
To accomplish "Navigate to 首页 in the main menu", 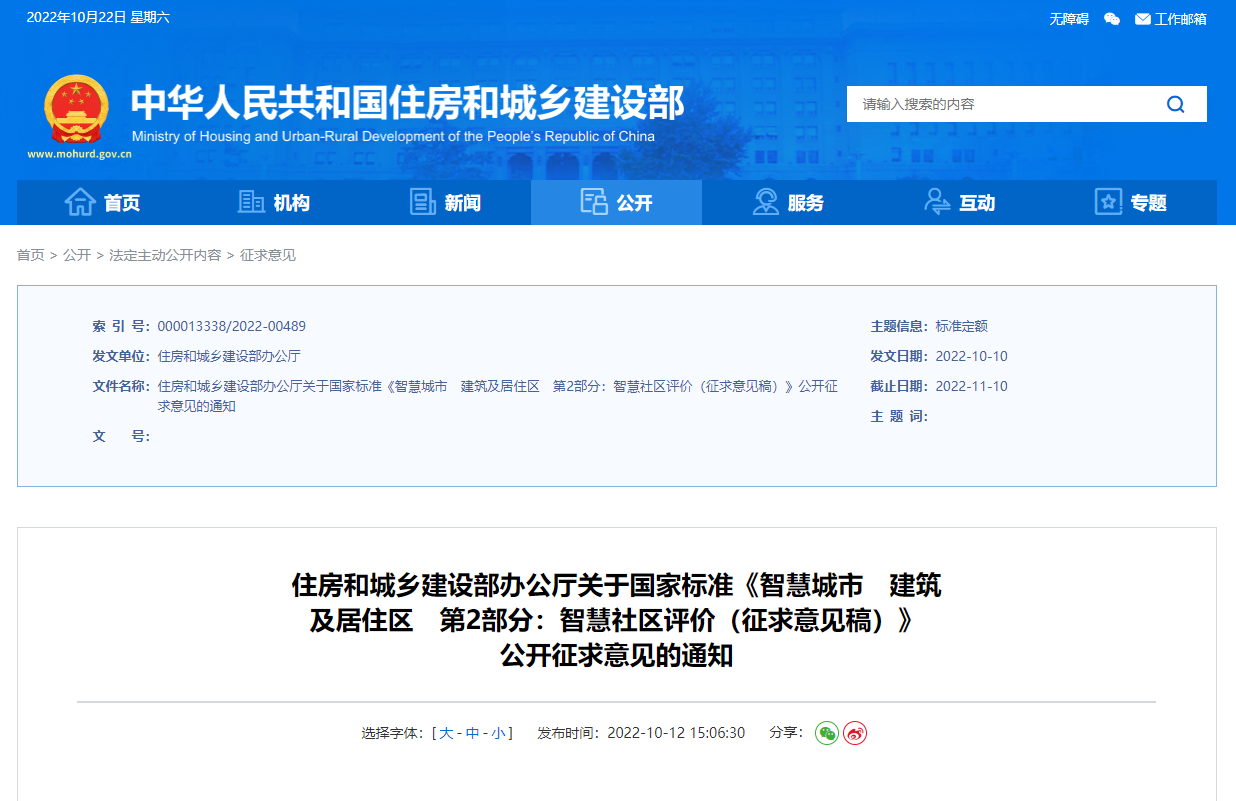I will tap(122, 201).
